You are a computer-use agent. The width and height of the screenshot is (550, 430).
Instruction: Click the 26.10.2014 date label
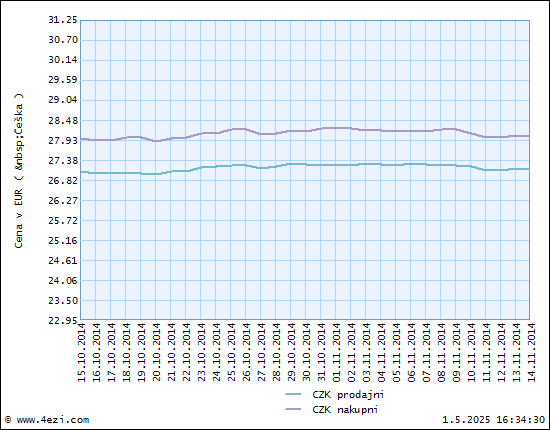click(246, 352)
